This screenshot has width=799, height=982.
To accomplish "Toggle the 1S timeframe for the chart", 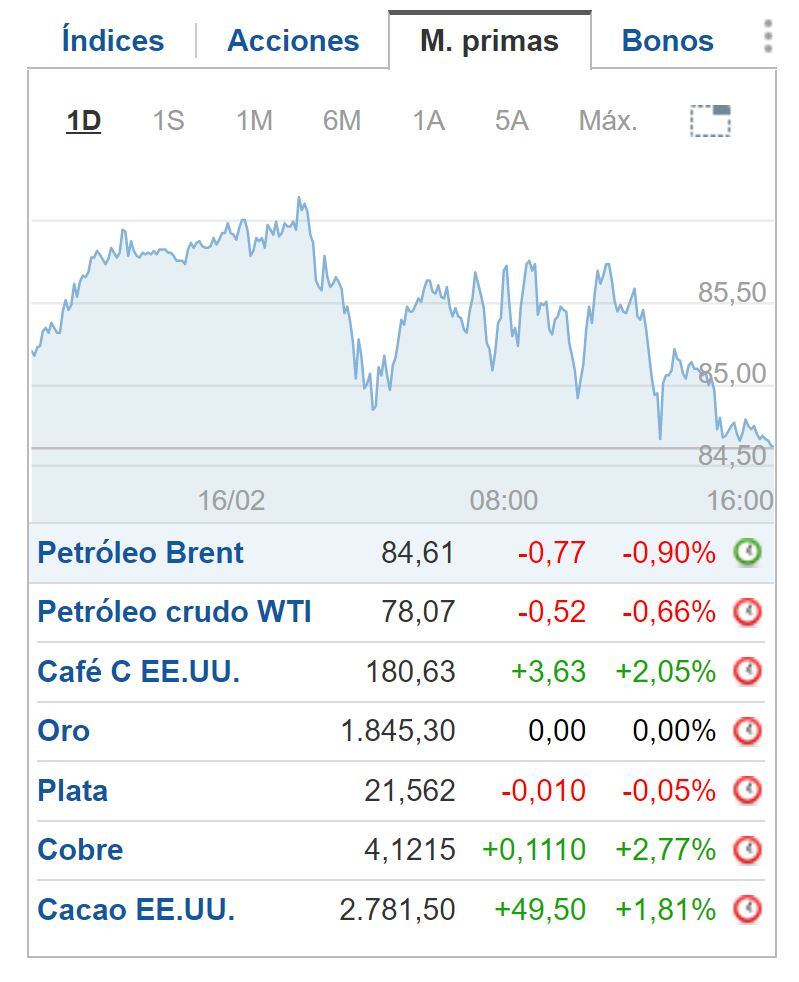I will [170, 122].
